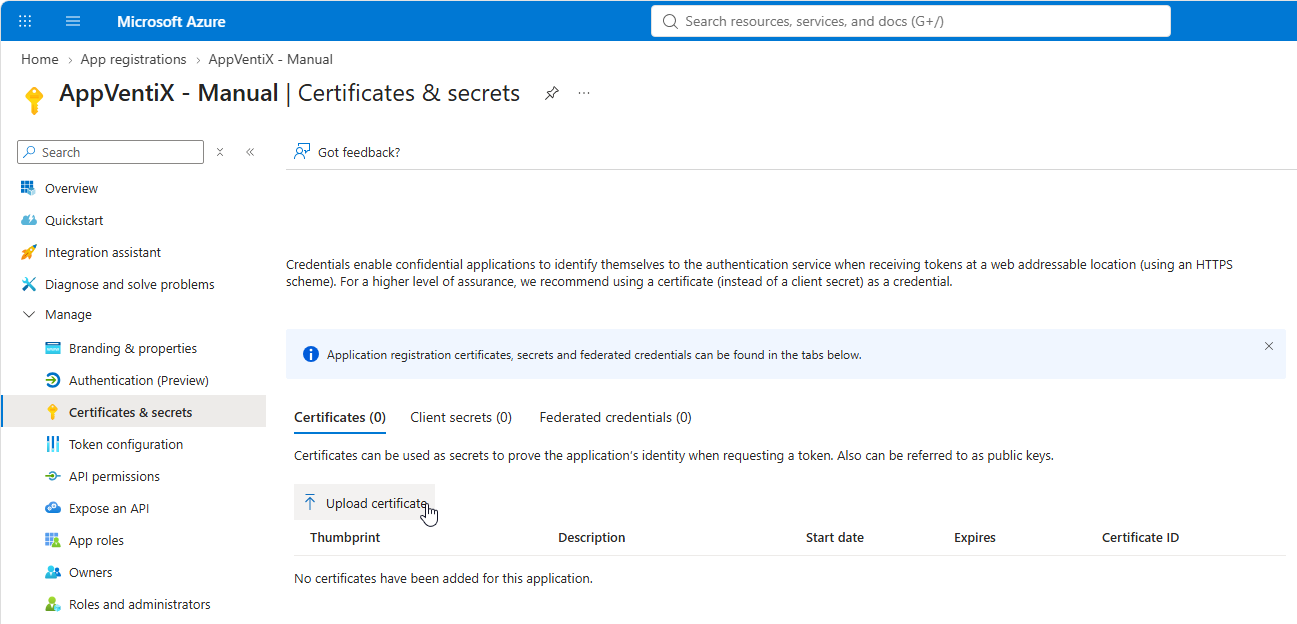This screenshot has height=624, width=1297.
Task: Click the blue info icon in banner
Action: click(x=311, y=354)
